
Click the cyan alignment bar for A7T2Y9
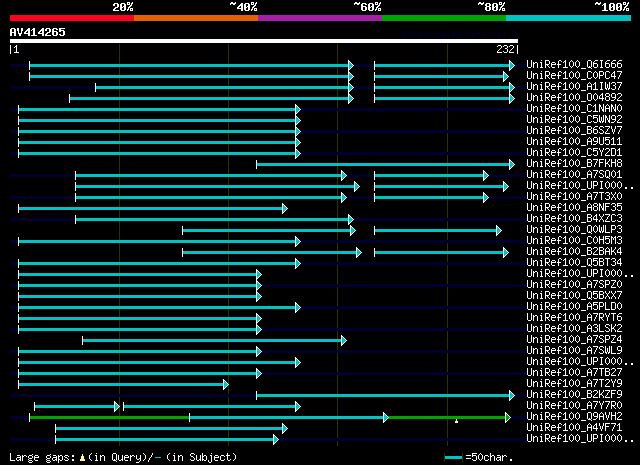[123, 385]
